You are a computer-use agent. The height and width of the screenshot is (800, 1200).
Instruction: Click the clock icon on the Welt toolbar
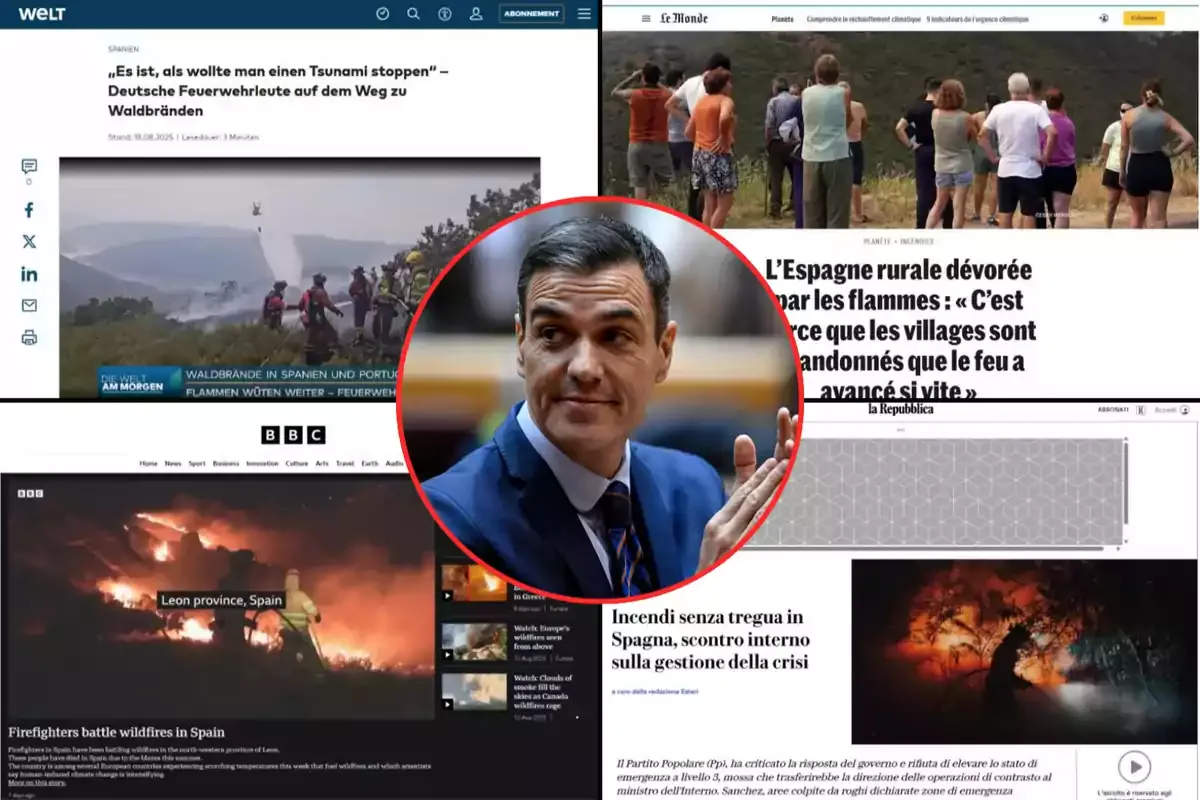383,14
